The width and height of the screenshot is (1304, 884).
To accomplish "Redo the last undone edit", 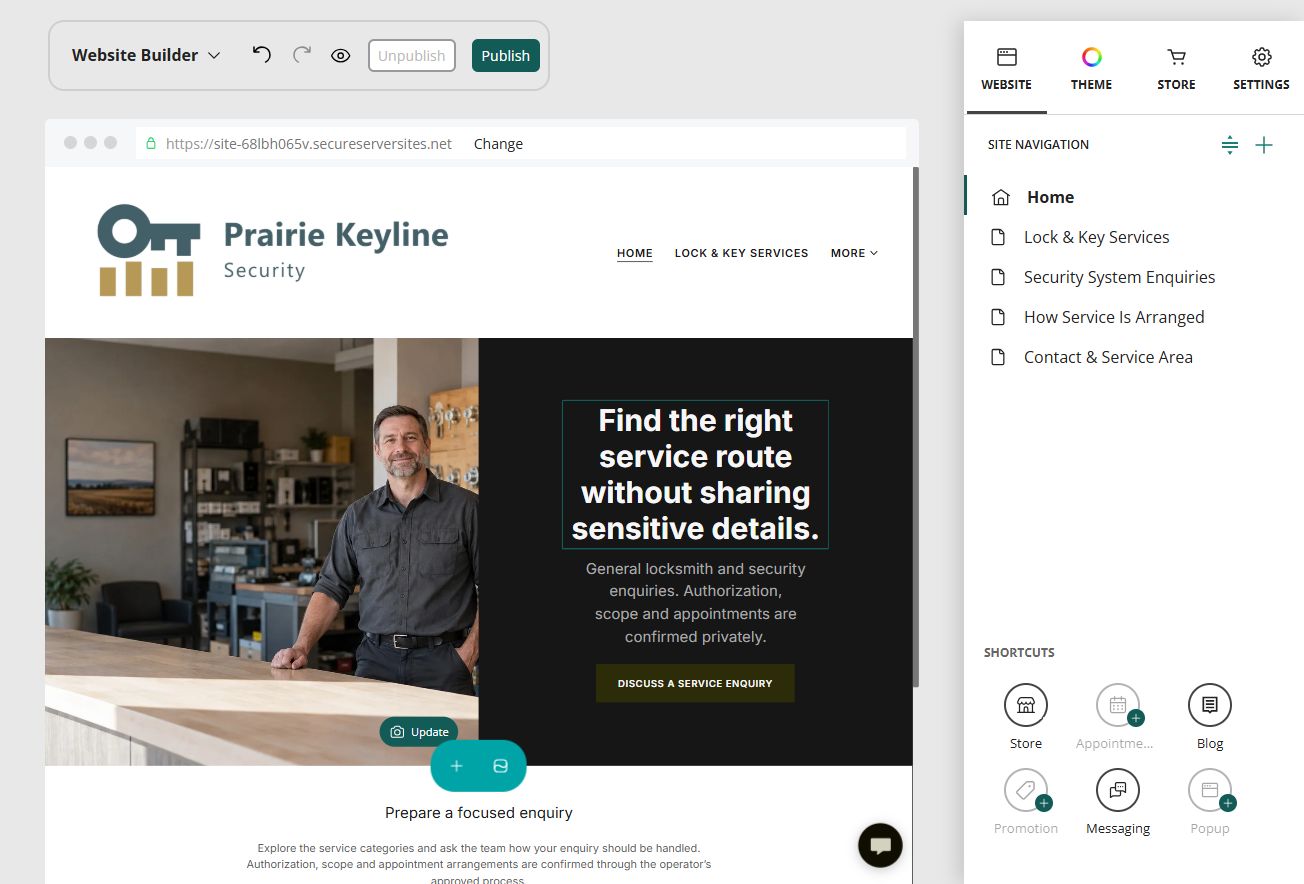I will [302, 55].
